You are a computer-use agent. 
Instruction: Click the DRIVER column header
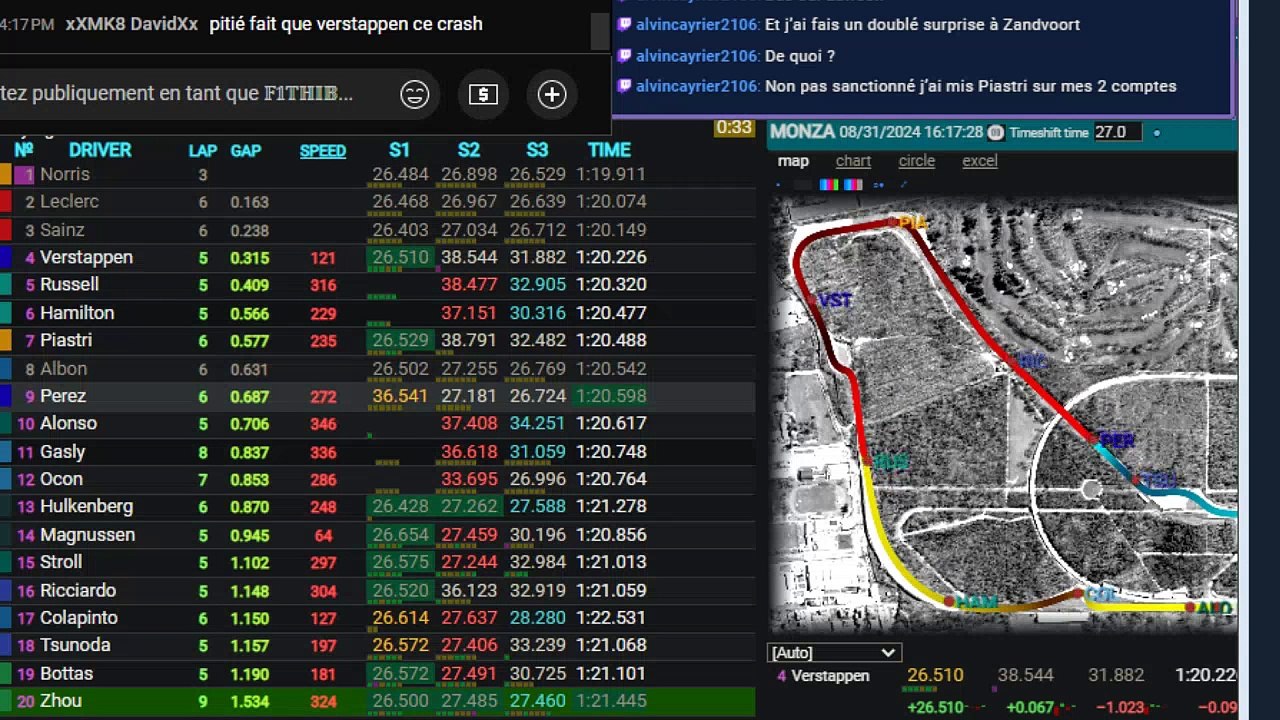pyautogui.click(x=100, y=150)
